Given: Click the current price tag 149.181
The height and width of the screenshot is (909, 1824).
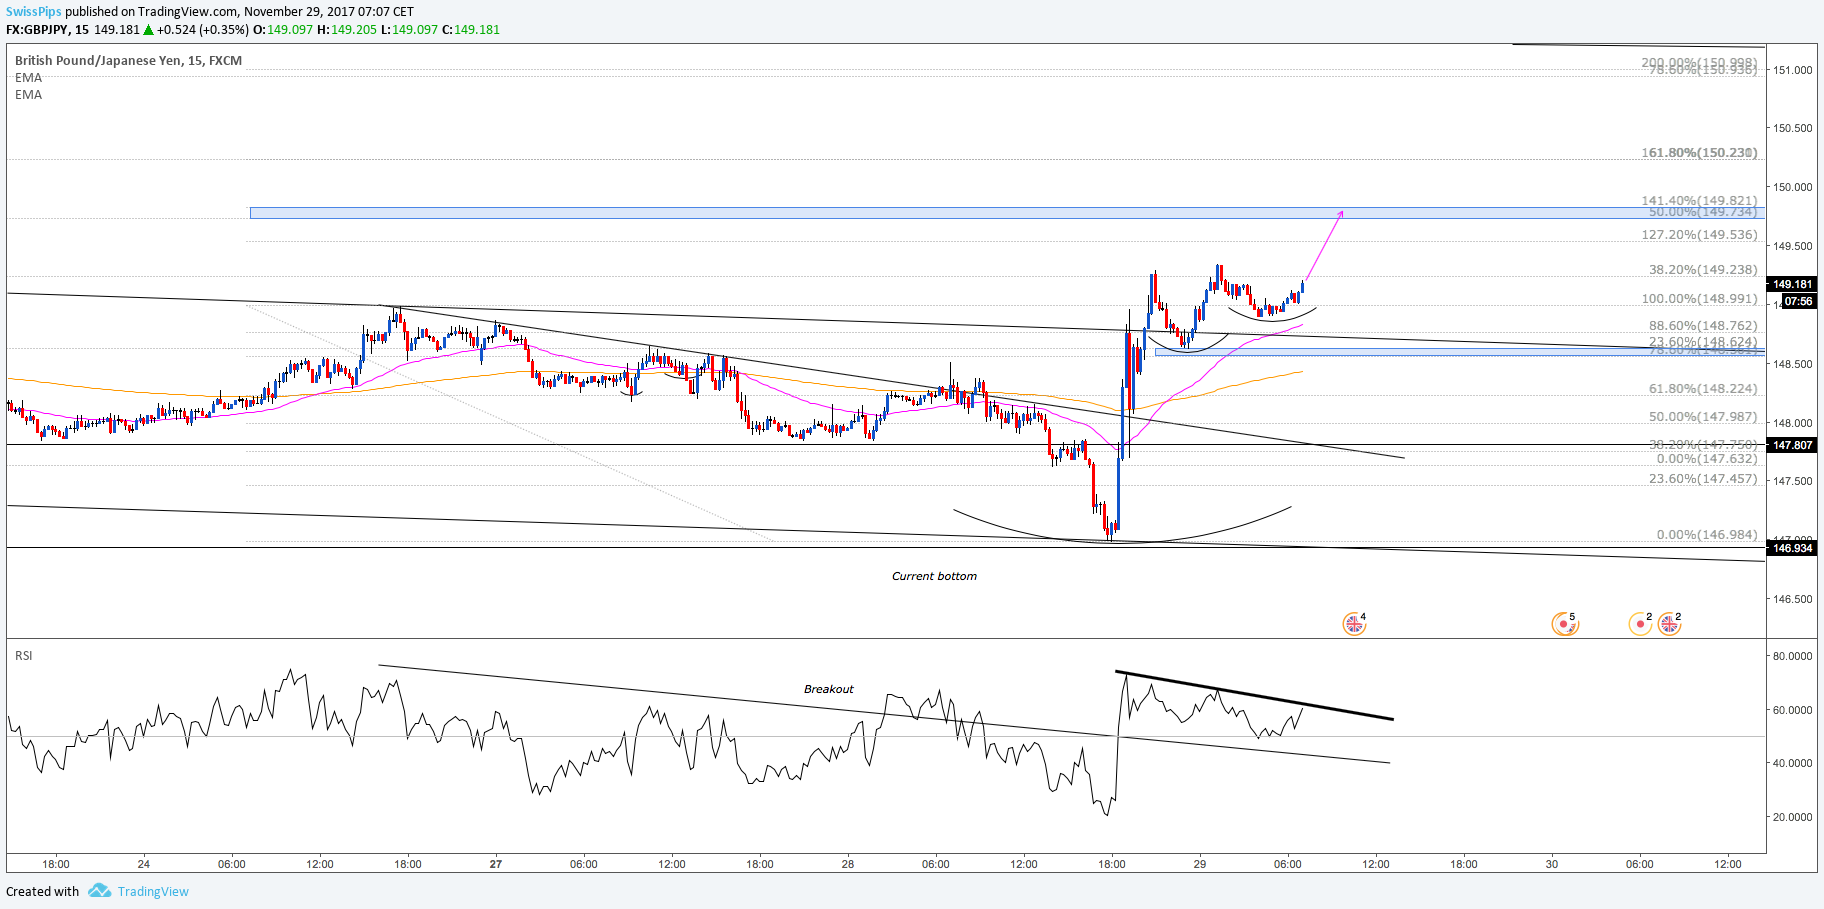Looking at the screenshot, I should click(x=1792, y=284).
